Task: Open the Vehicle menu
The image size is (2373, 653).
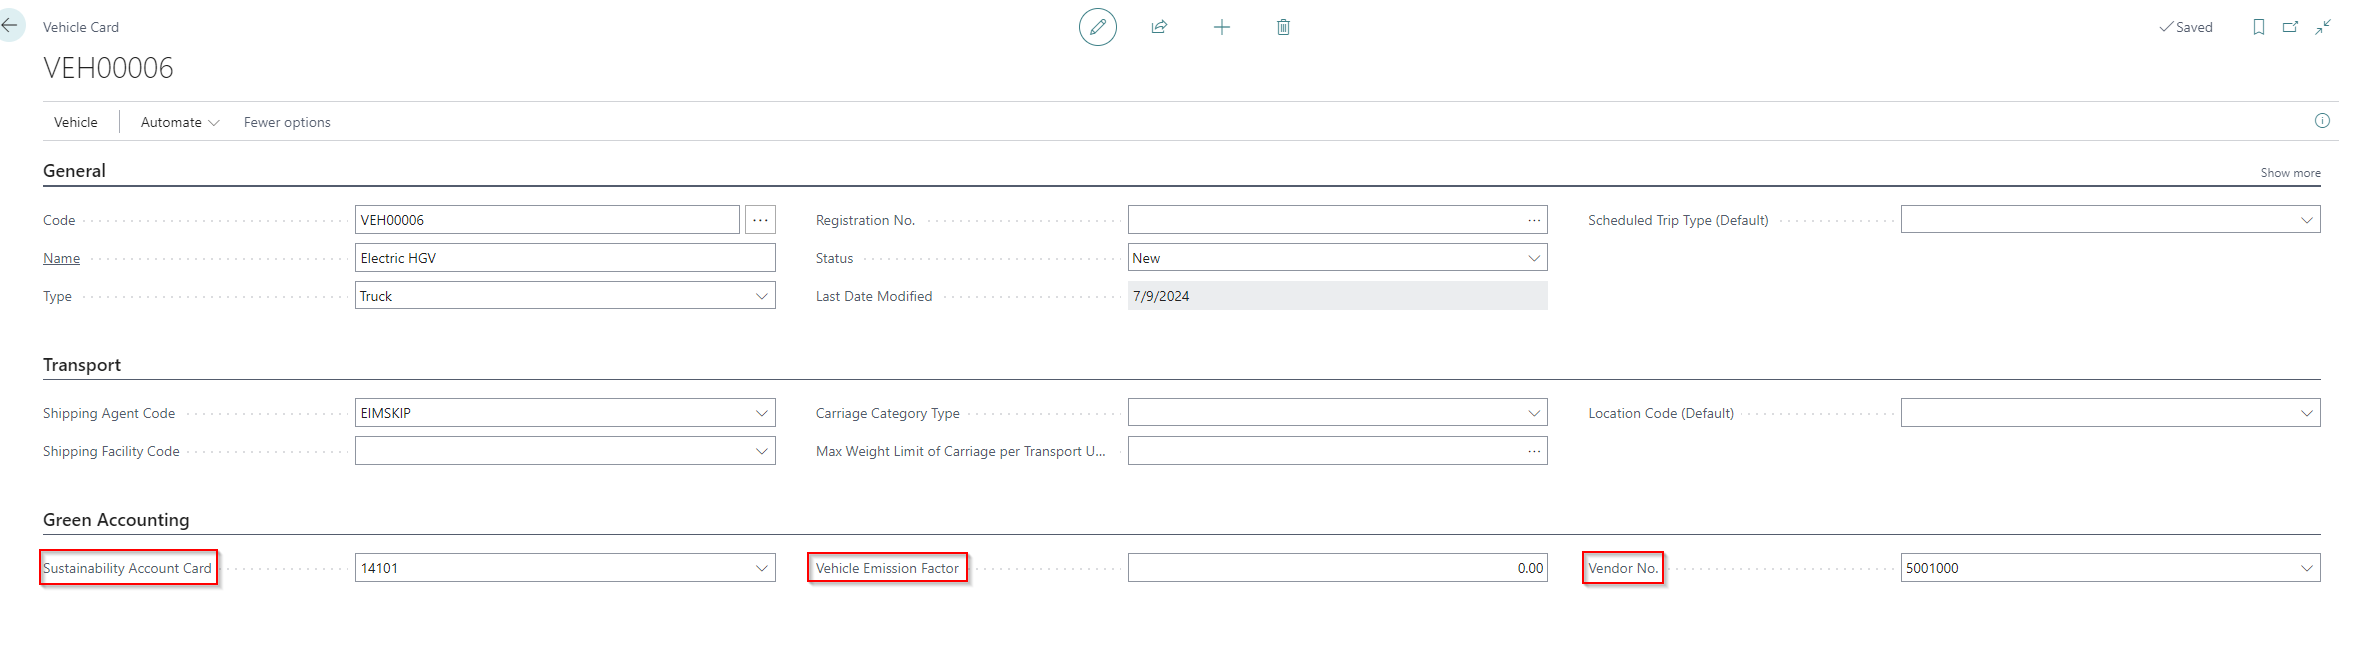Action: 76,122
